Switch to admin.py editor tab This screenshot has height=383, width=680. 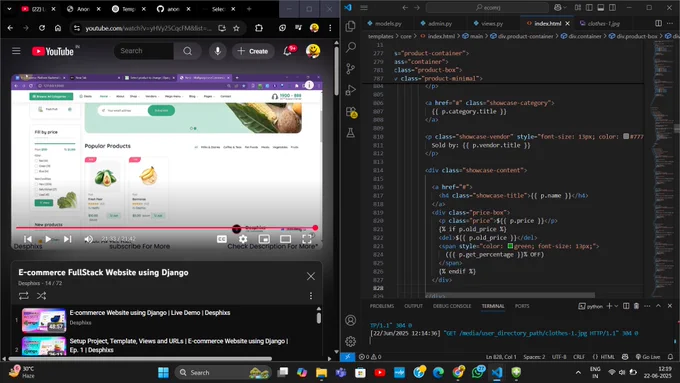point(436,23)
